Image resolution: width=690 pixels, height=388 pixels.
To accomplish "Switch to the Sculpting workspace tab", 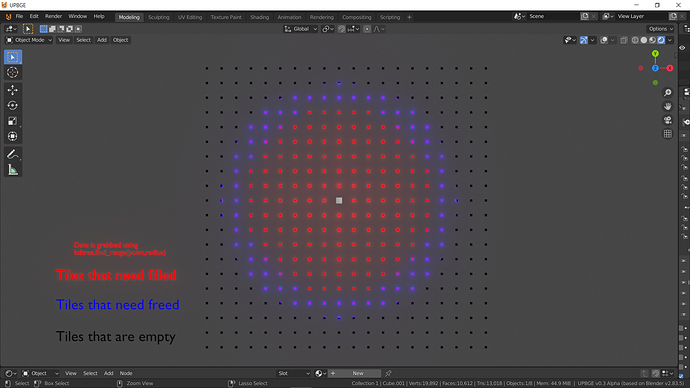I will pyautogui.click(x=158, y=17).
